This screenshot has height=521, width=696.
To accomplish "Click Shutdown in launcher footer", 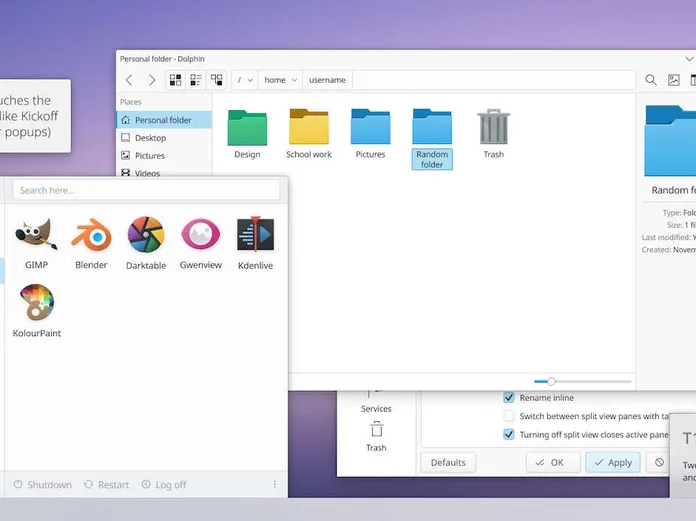I will 43,485.
